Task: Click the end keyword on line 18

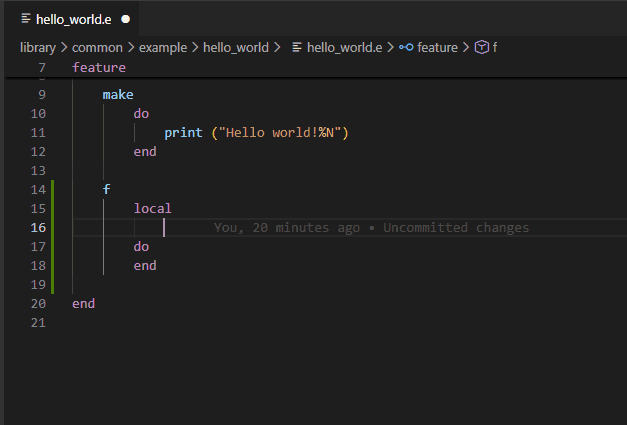Action: point(145,265)
